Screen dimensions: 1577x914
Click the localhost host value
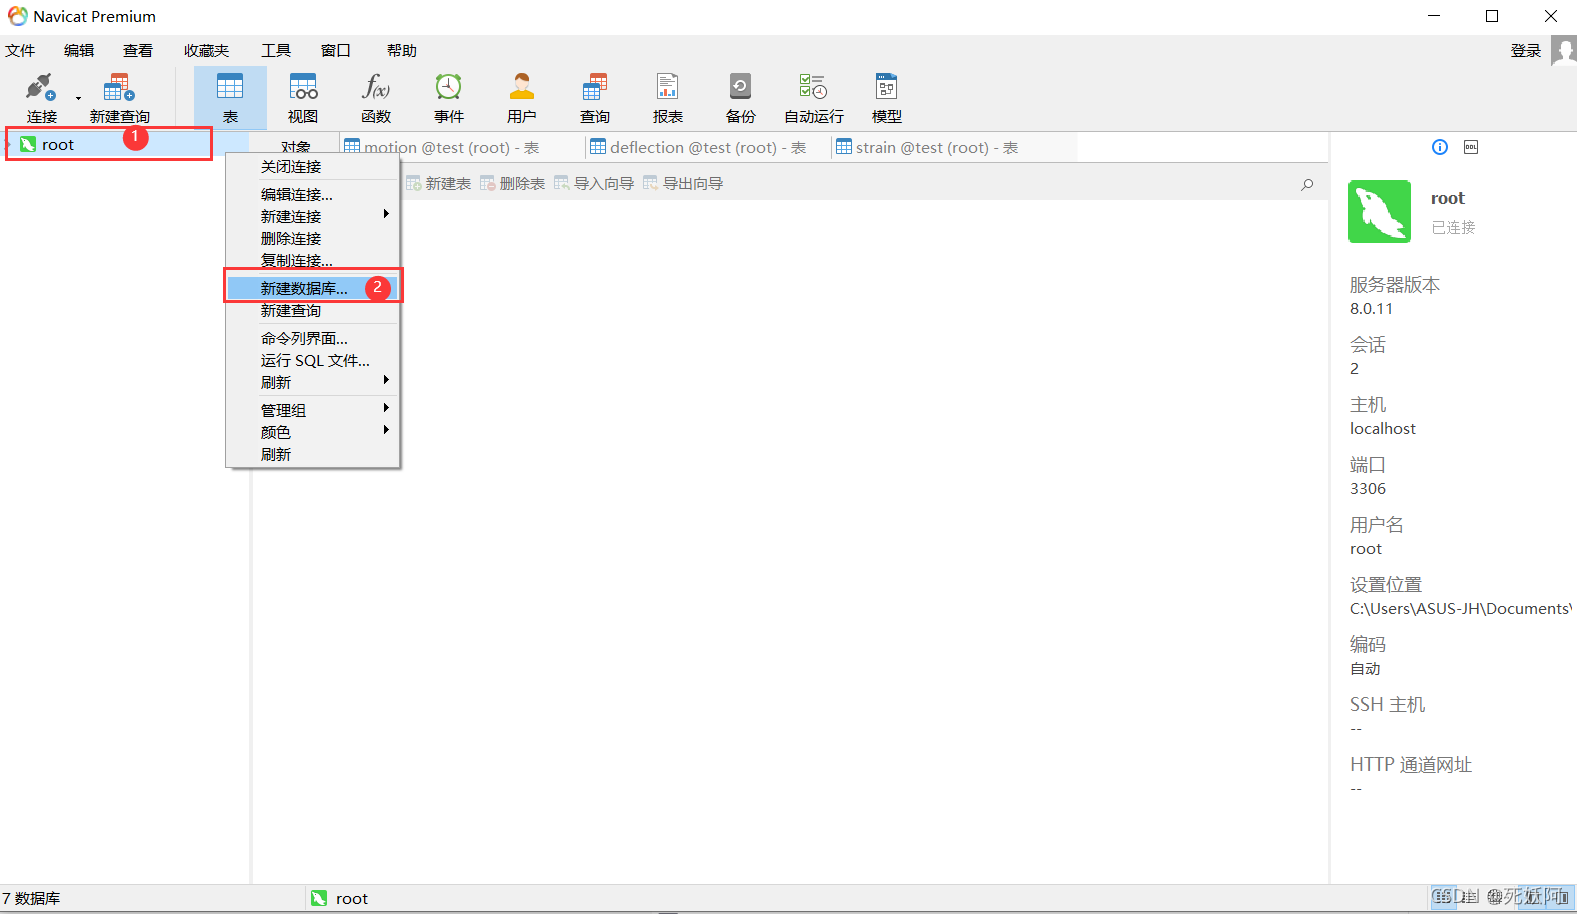point(1383,428)
